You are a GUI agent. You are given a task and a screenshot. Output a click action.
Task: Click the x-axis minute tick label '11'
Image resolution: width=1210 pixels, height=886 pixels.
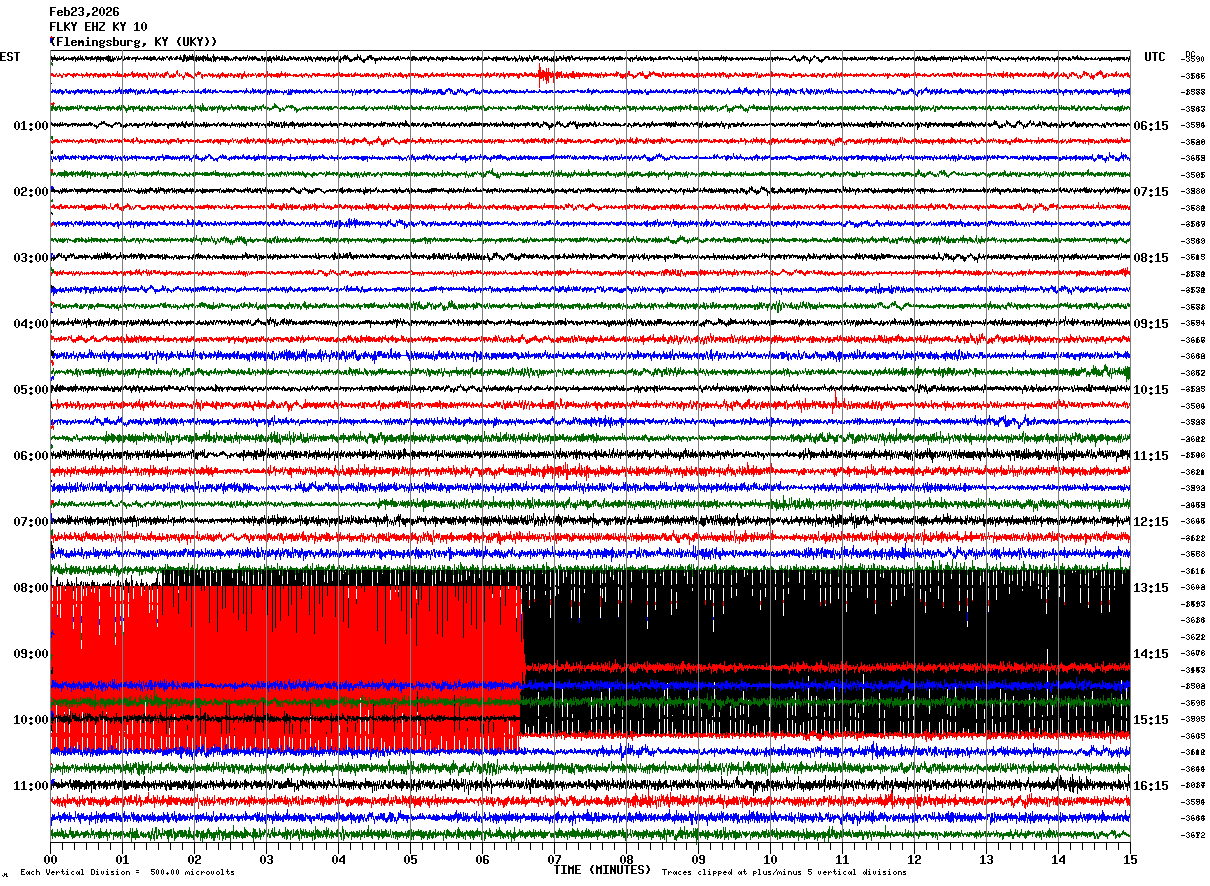click(842, 859)
